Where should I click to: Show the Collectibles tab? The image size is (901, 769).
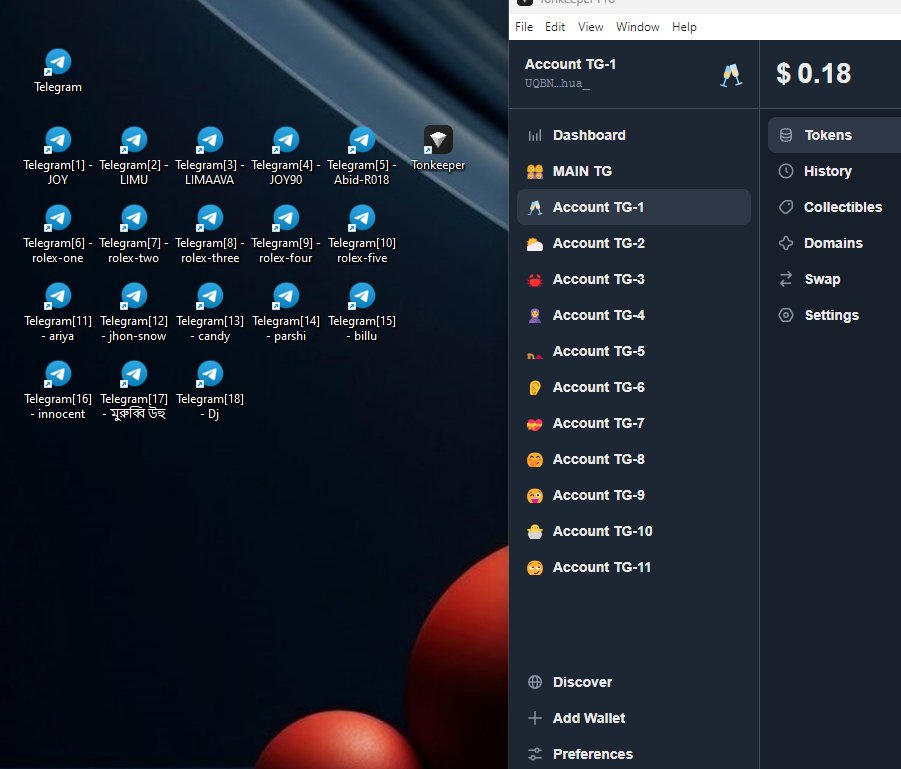834,207
